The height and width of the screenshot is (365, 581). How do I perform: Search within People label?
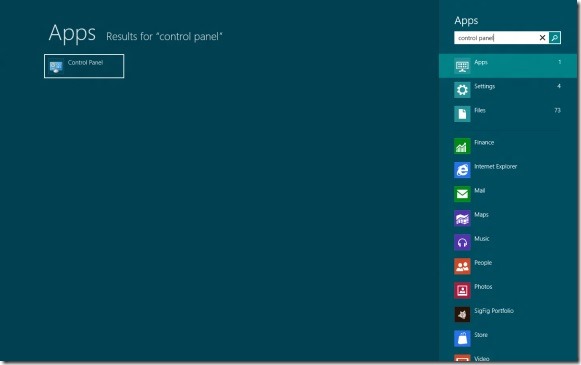tap(483, 263)
